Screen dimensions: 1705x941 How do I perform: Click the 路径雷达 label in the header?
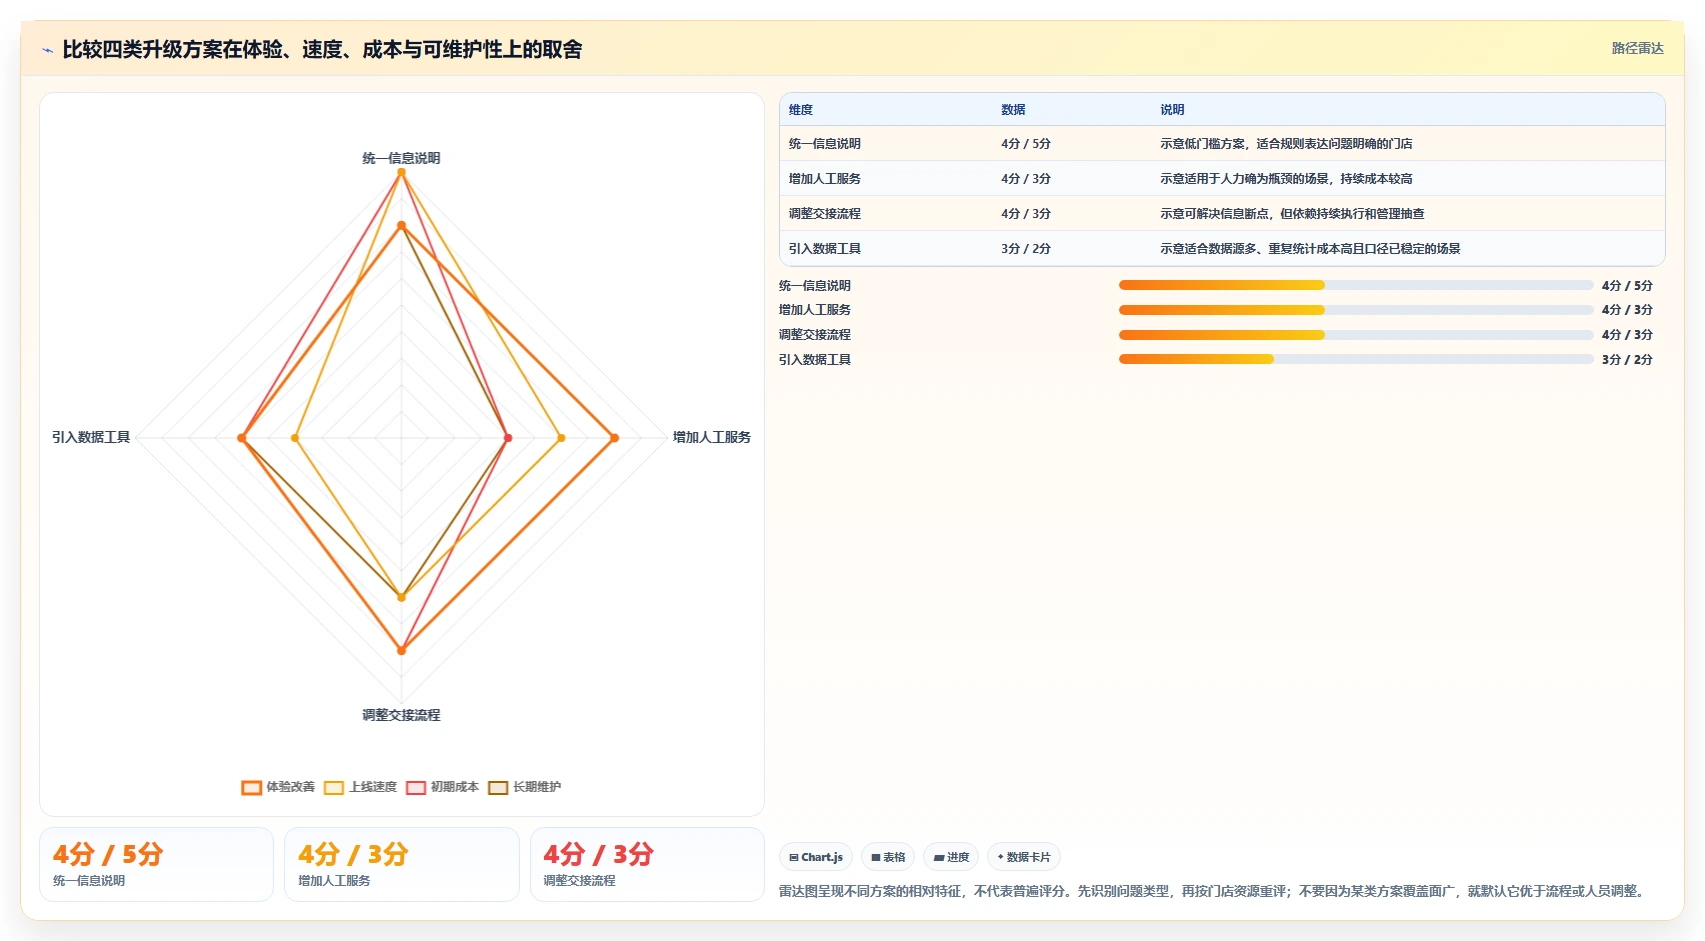1637,48
